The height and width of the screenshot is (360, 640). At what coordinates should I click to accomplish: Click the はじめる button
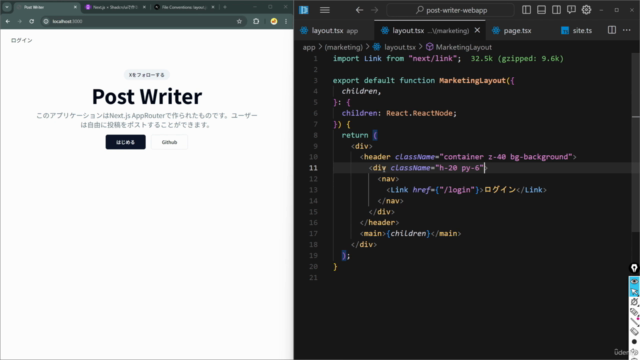pos(125,142)
